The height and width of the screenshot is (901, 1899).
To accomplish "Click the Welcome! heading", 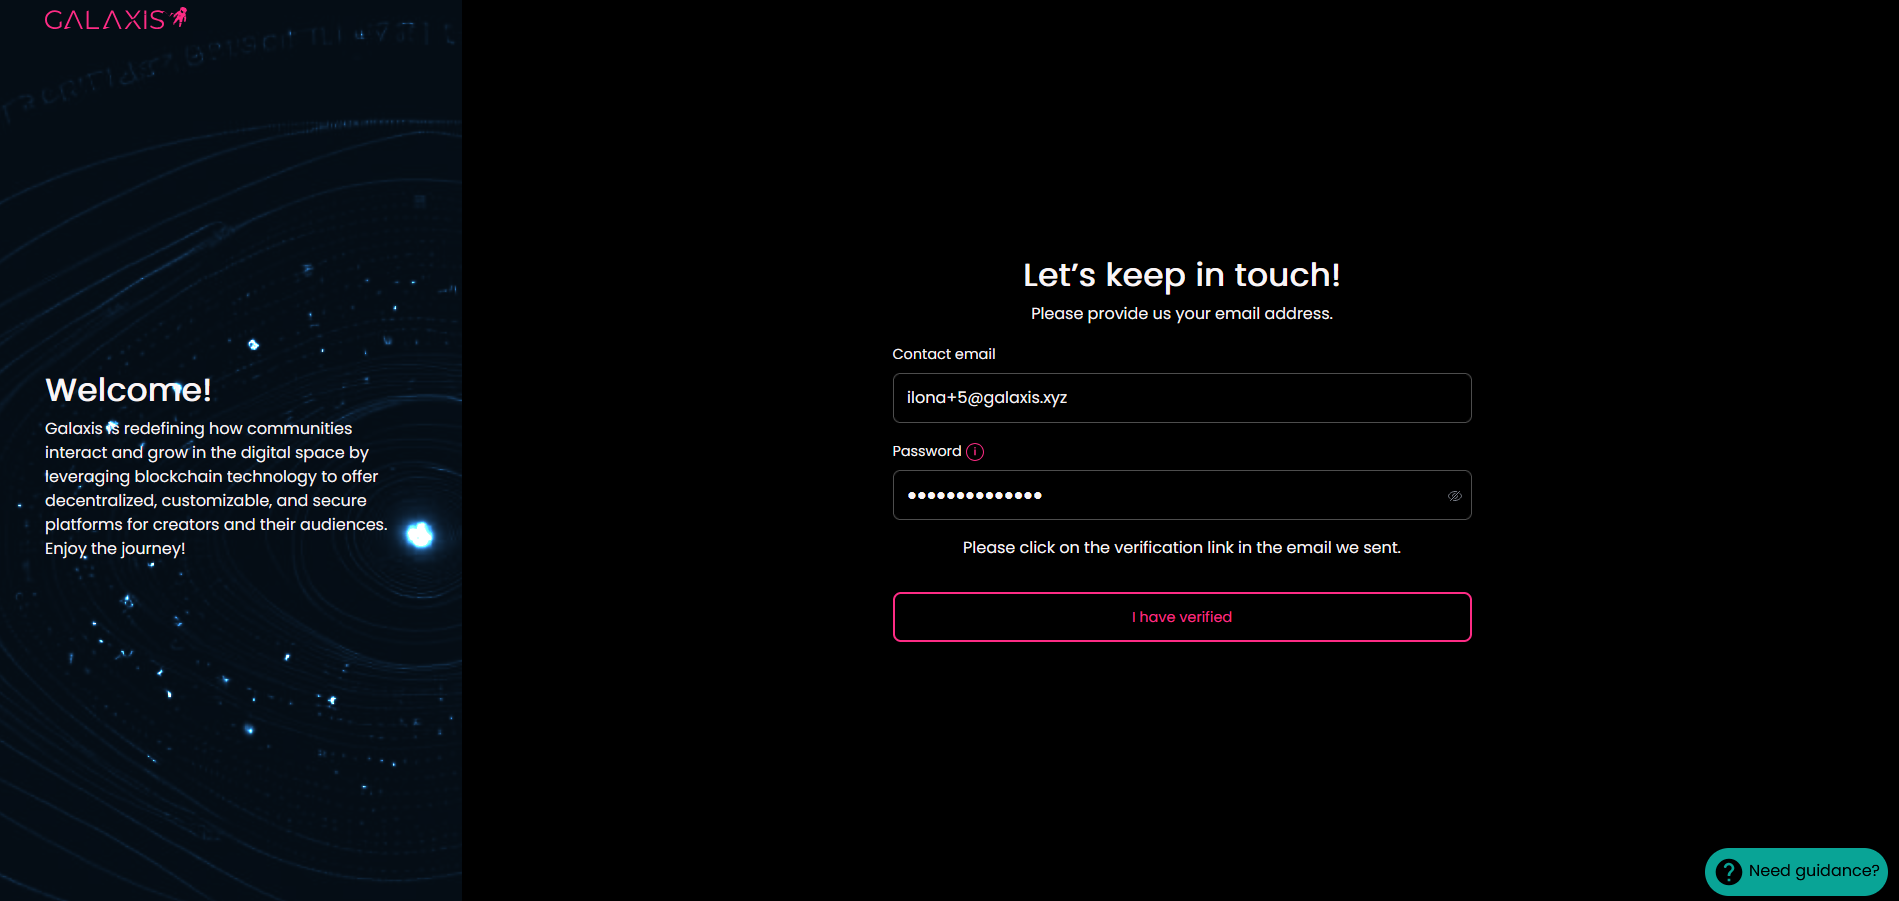I will tap(128, 390).
